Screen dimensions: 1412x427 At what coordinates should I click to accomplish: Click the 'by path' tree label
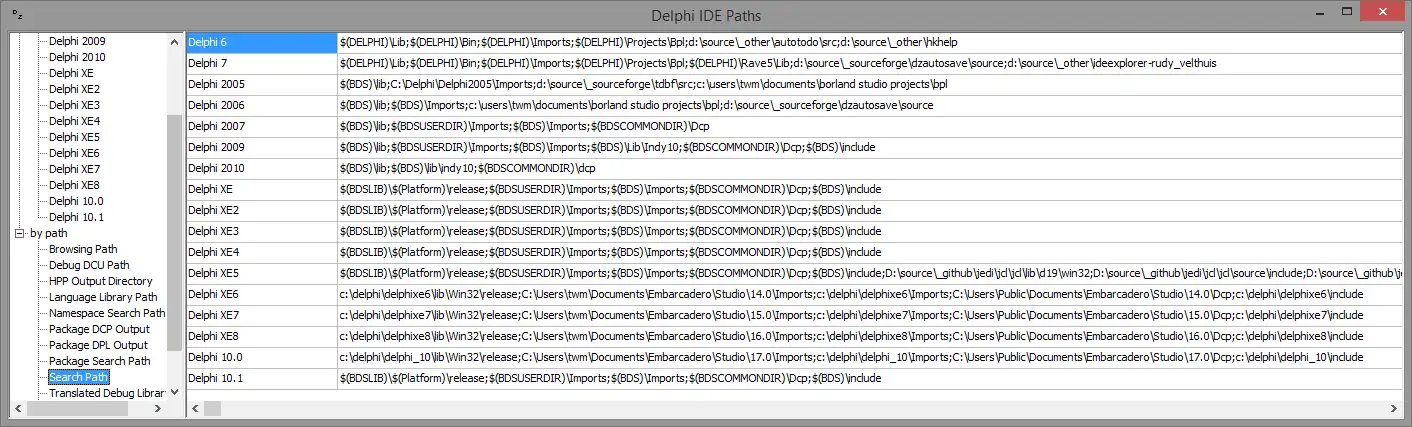tap(49, 233)
